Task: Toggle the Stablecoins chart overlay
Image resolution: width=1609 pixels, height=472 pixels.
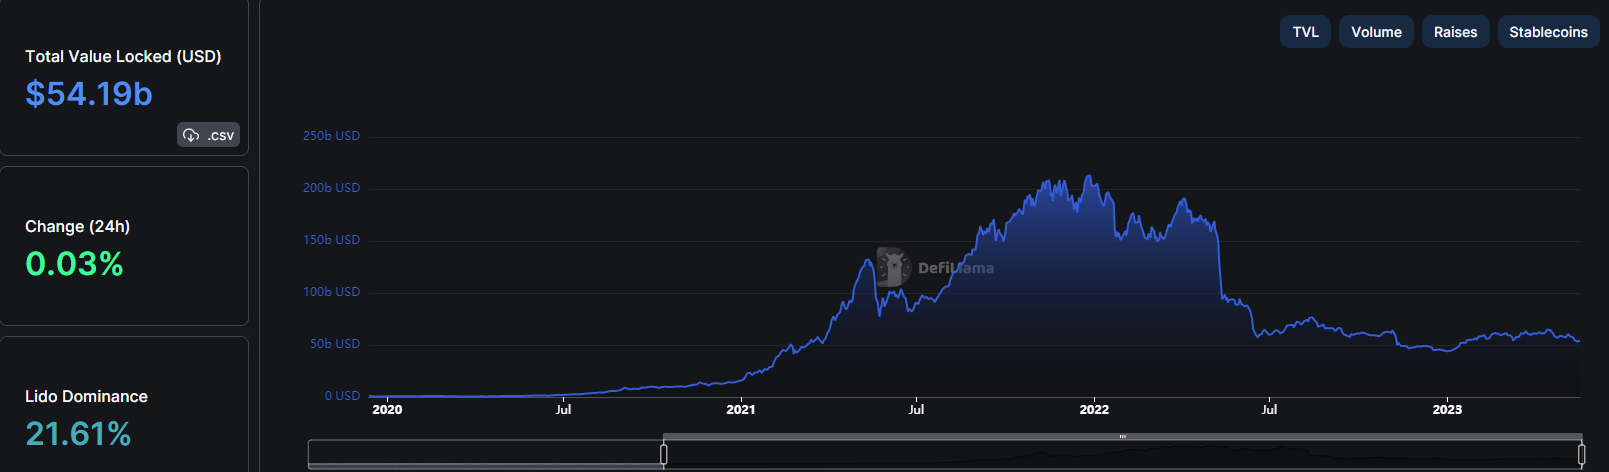Action: click(x=1548, y=32)
